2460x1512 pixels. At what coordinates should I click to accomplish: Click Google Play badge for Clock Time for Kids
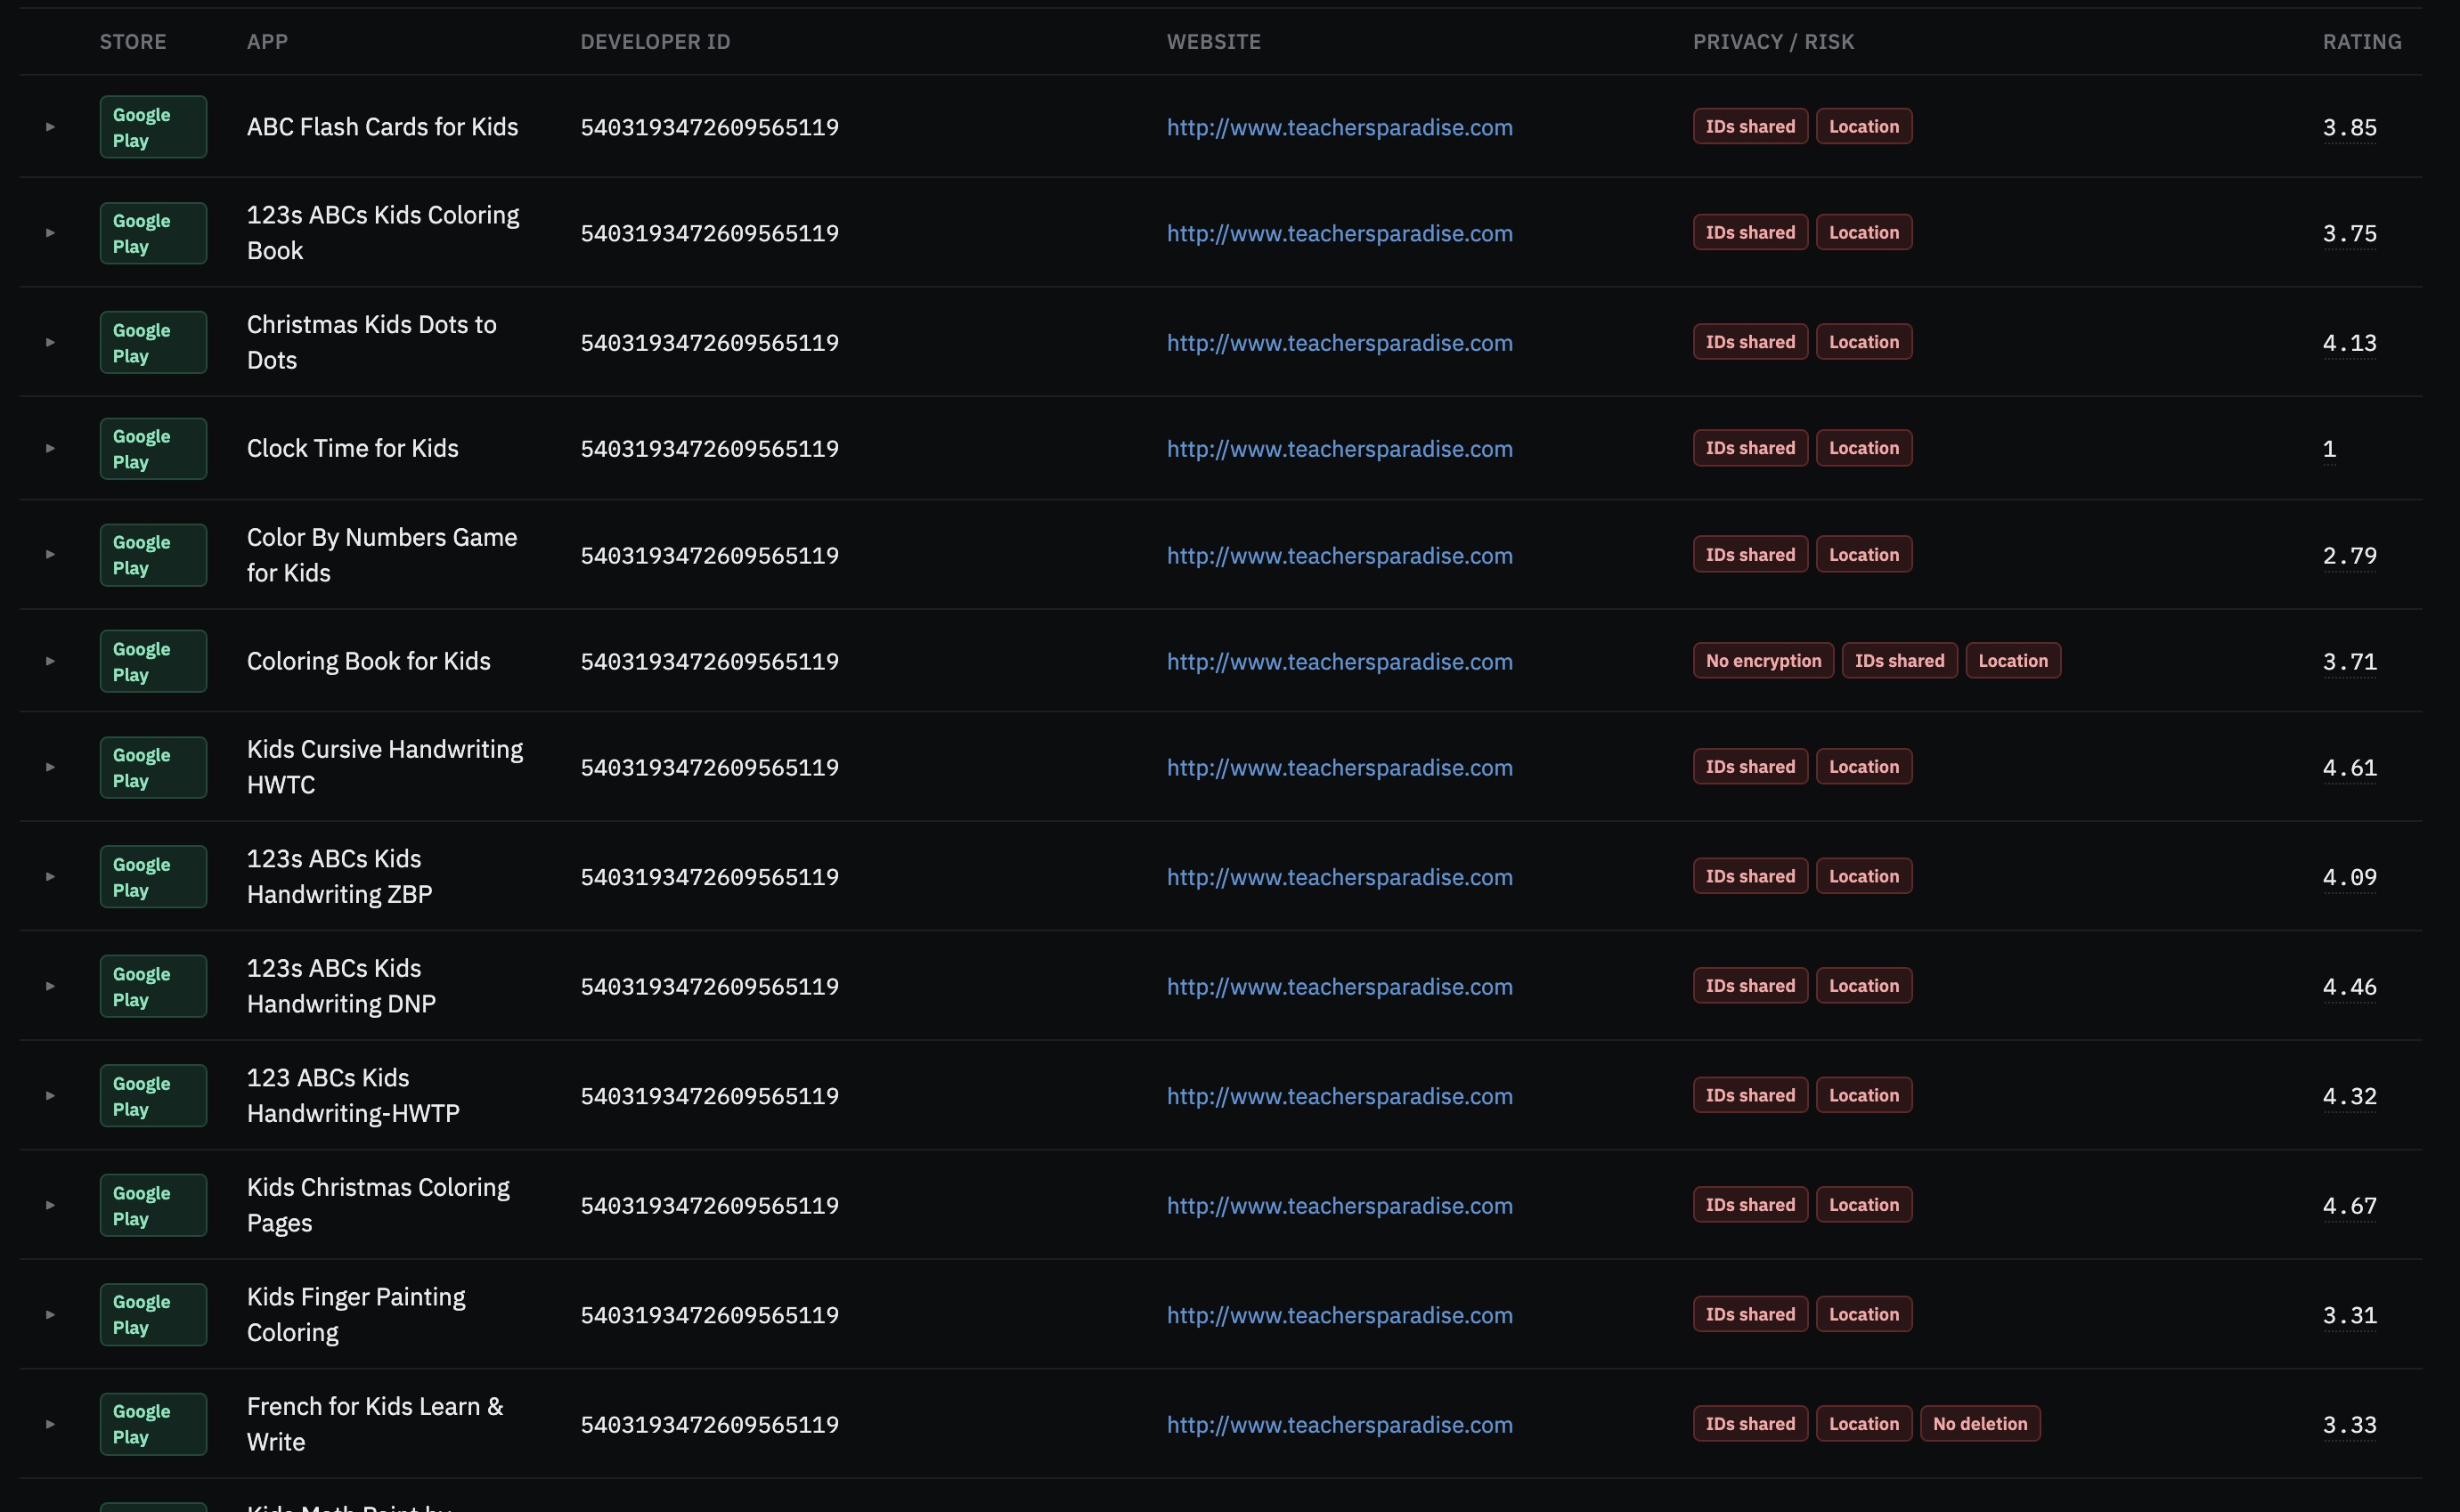153,448
